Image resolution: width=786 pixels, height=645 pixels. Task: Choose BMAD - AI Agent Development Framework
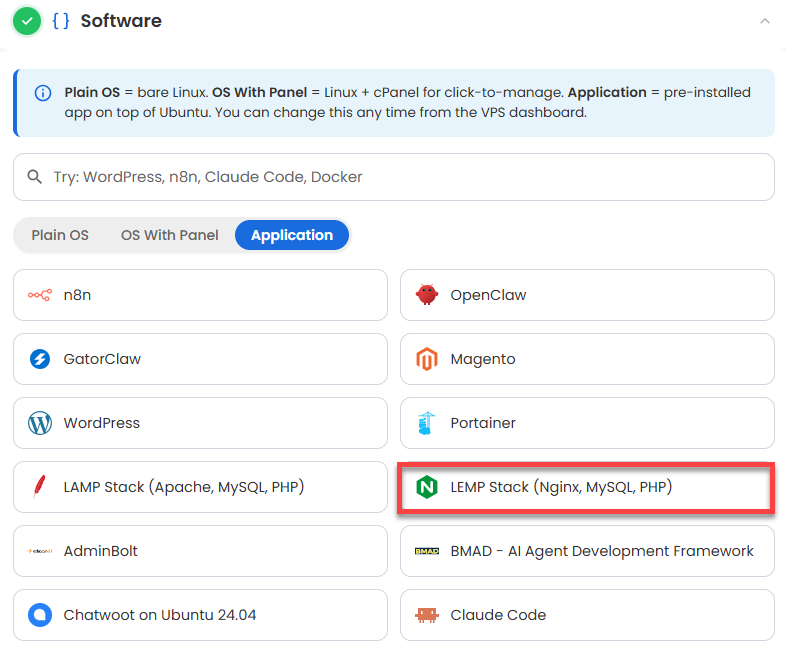(x=587, y=551)
